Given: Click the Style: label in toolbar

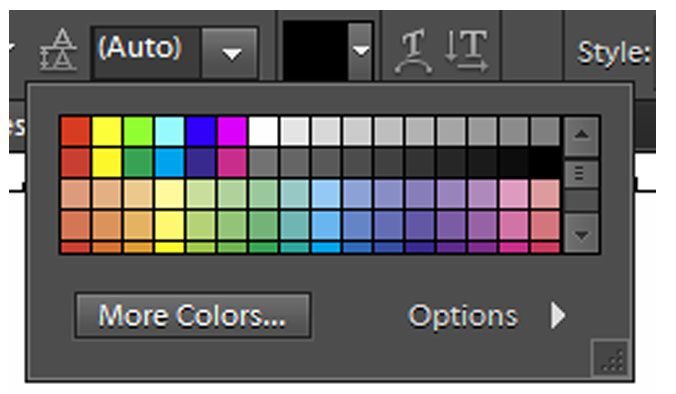Looking at the screenshot, I should pyautogui.click(x=613, y=53).
